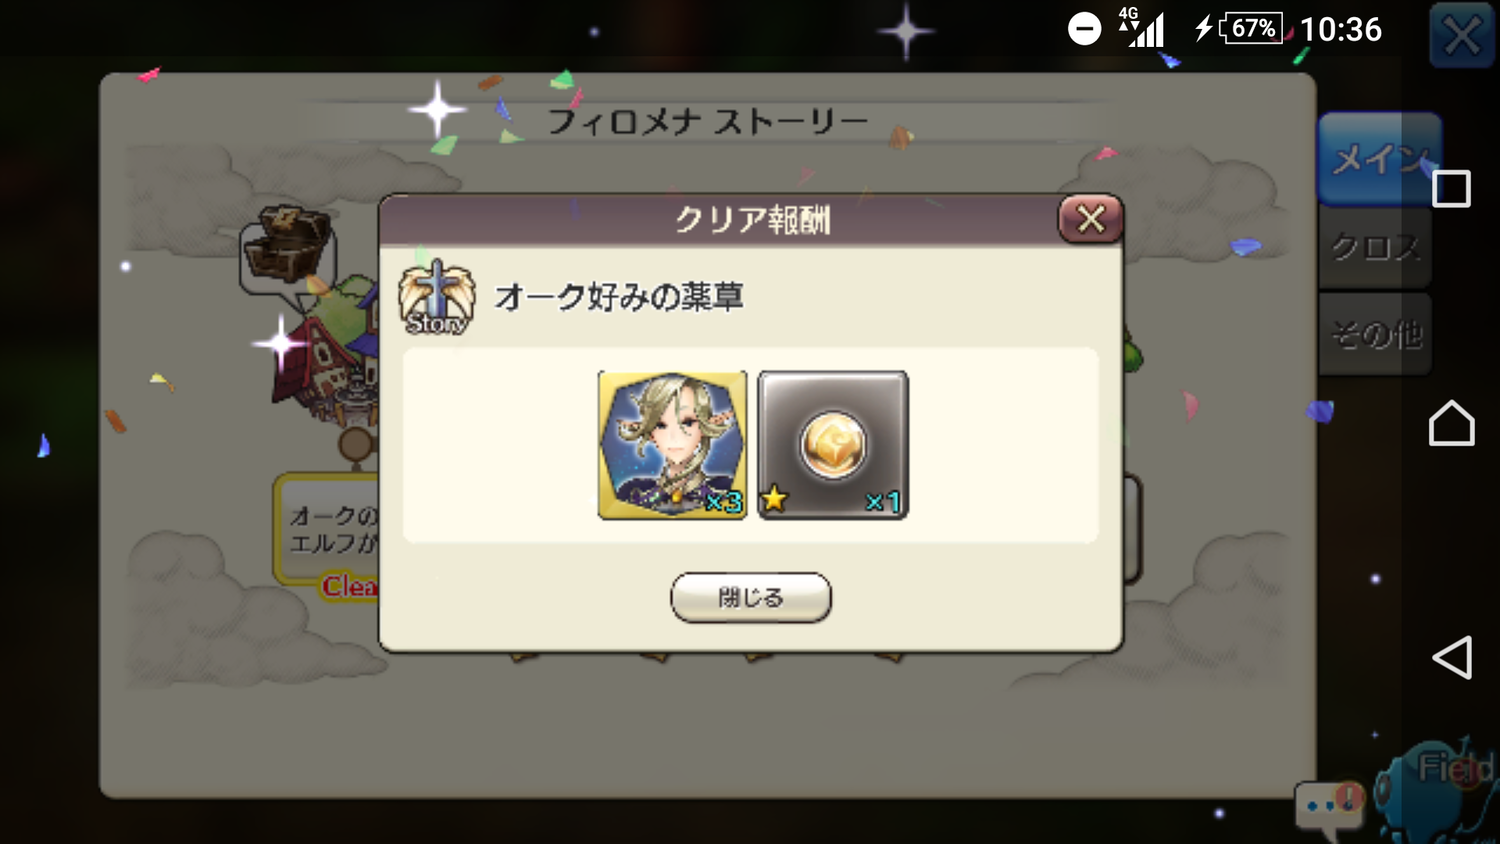Tap the battery 67% indicator
1500x844 pixels.
(1250, 28)
